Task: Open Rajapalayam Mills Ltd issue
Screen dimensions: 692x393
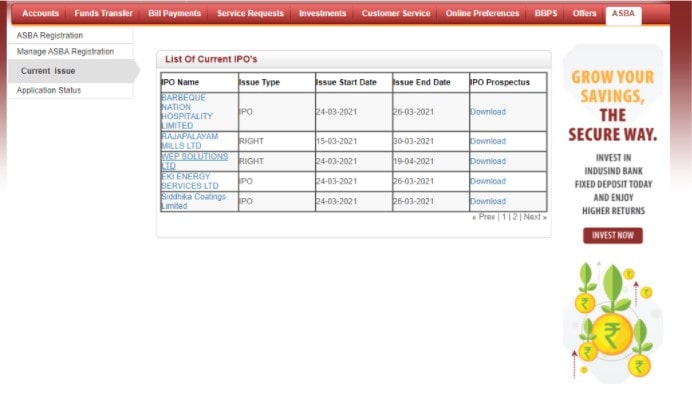Action: [x=190, y=141]
